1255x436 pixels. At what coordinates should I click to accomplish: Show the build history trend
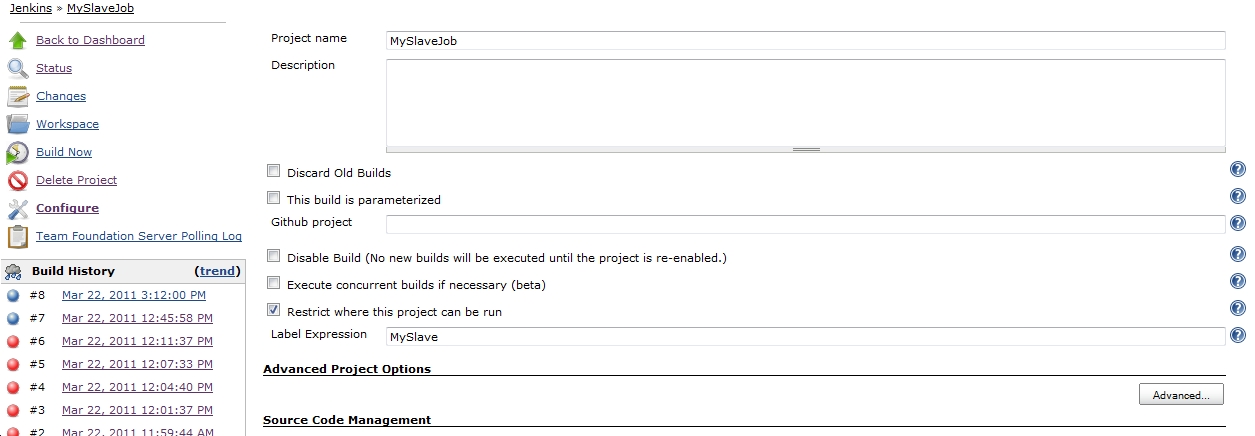point(218,271)
